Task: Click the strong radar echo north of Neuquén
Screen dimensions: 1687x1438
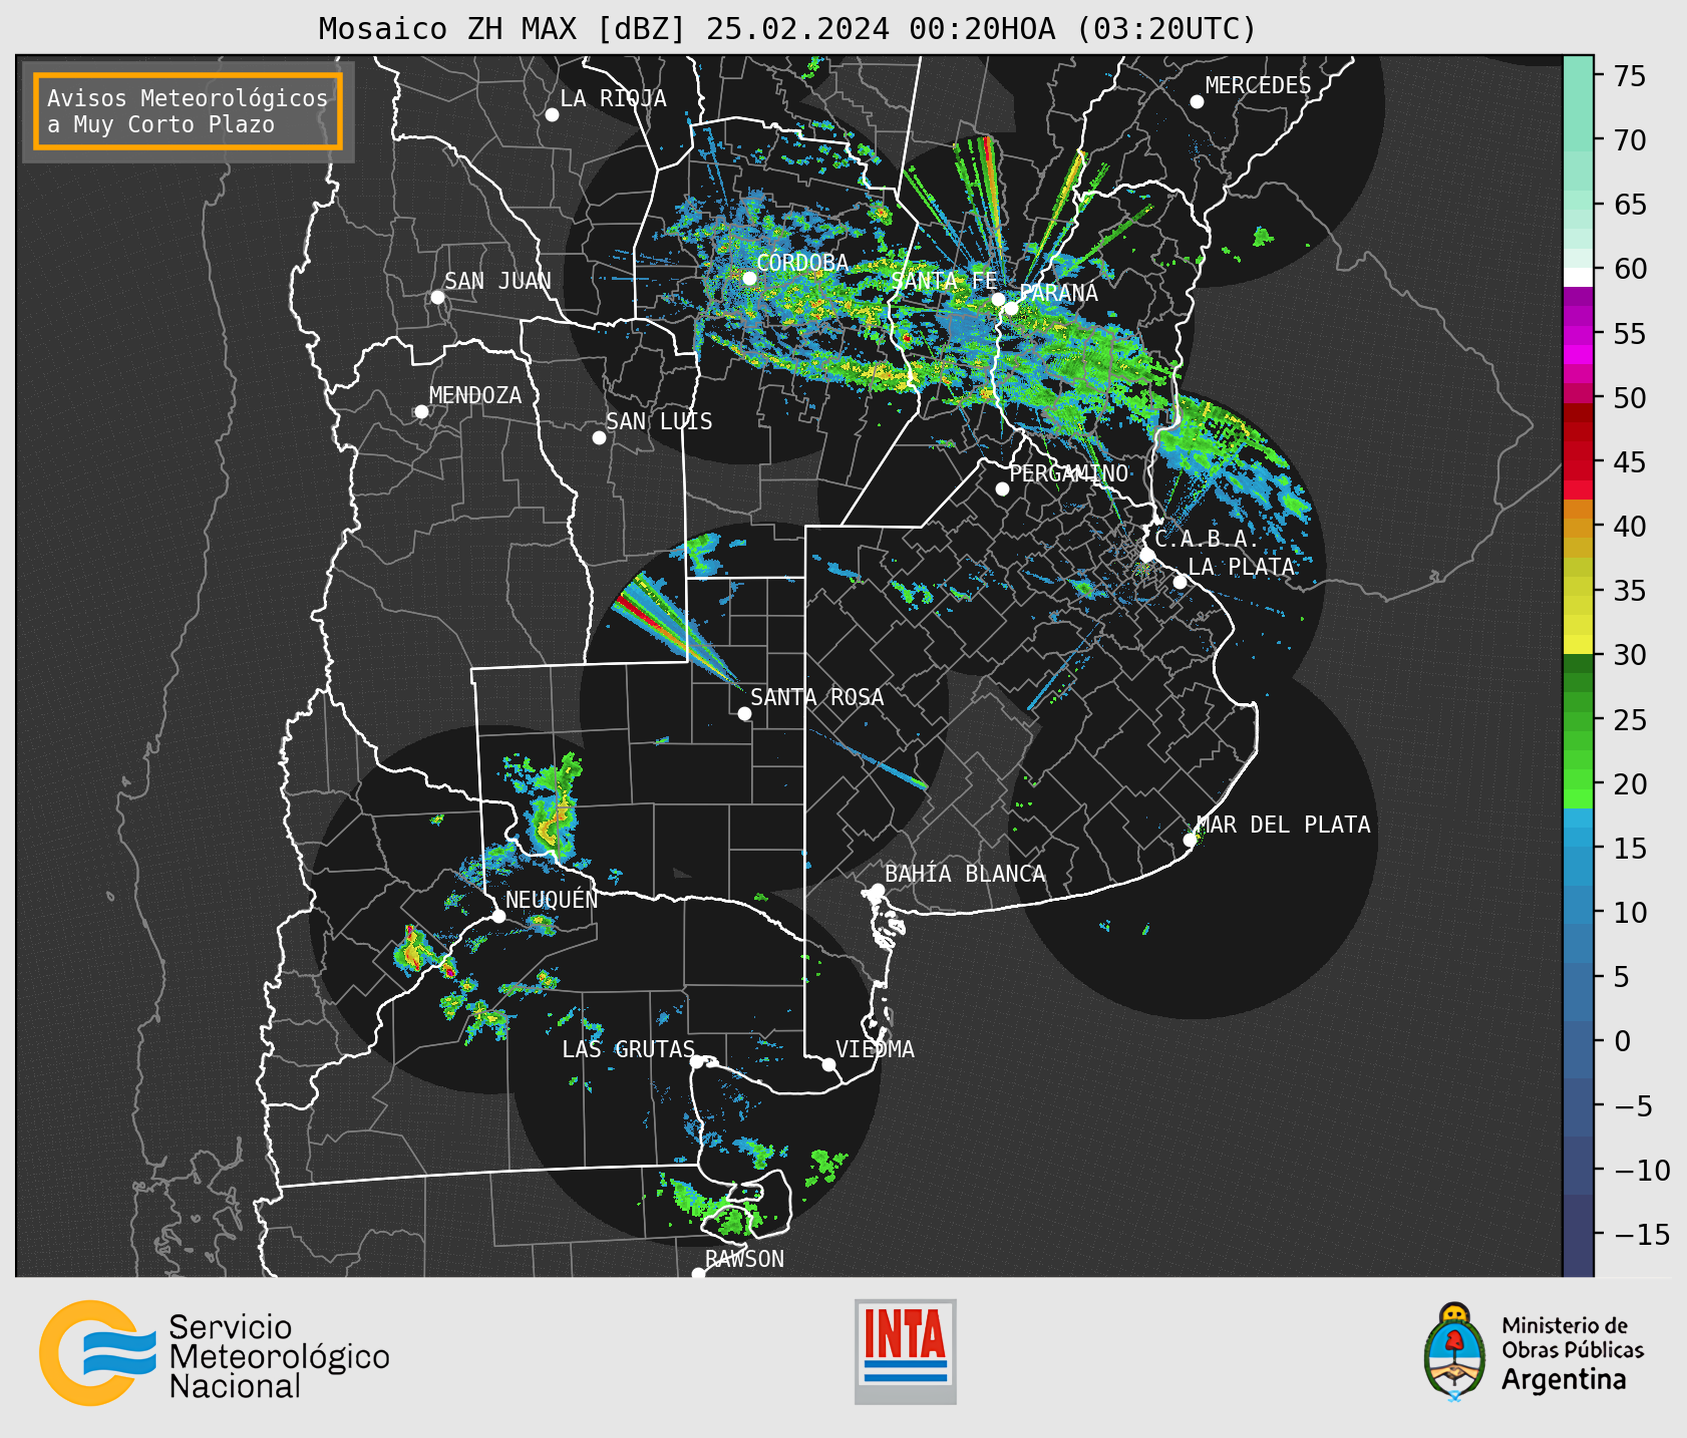Action: coord(552,808)
